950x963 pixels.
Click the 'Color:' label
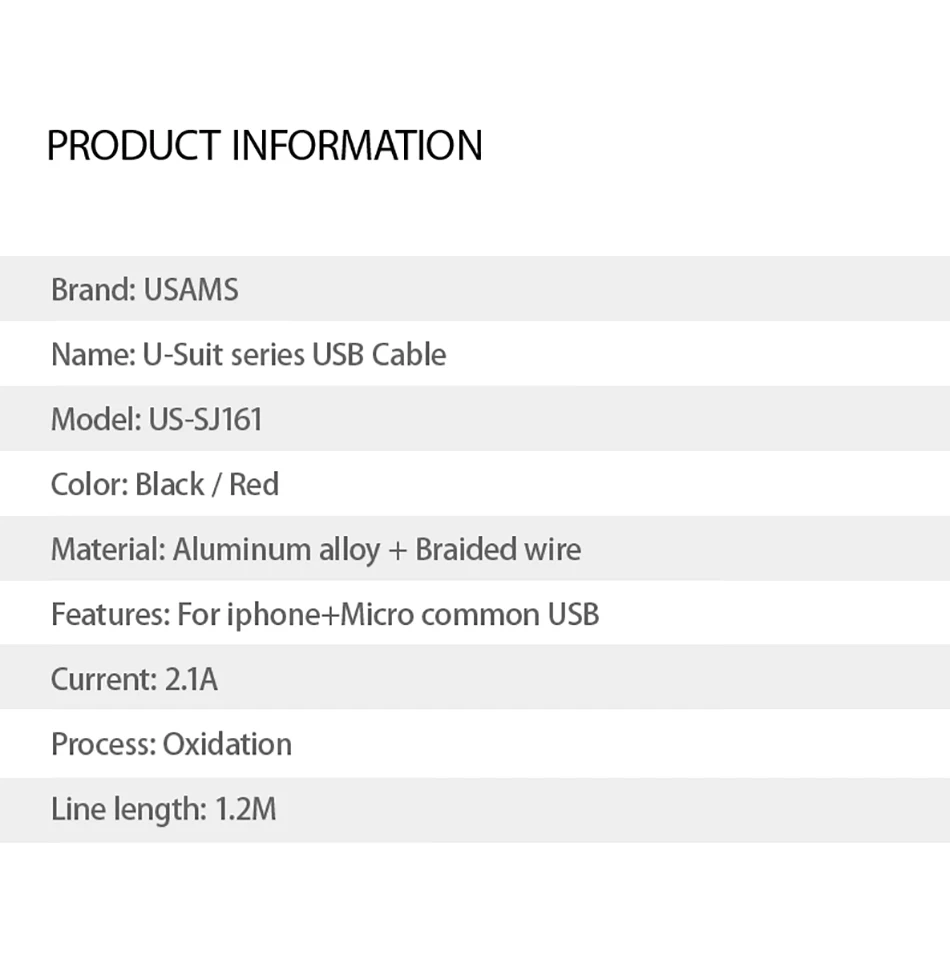coord(89,484)
